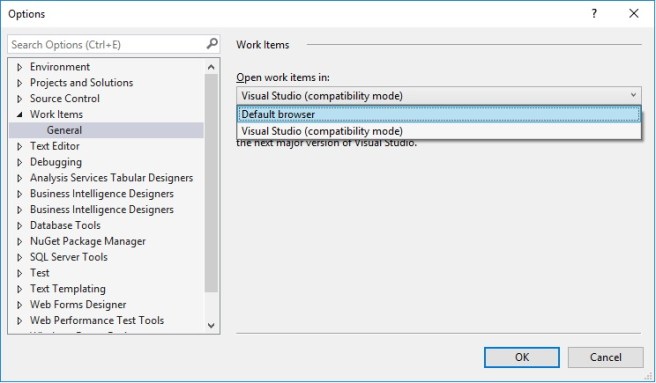This screenshot has height=383, width=656.
Task: Expand the Projects and Solutions node
Action: (19, 83)
